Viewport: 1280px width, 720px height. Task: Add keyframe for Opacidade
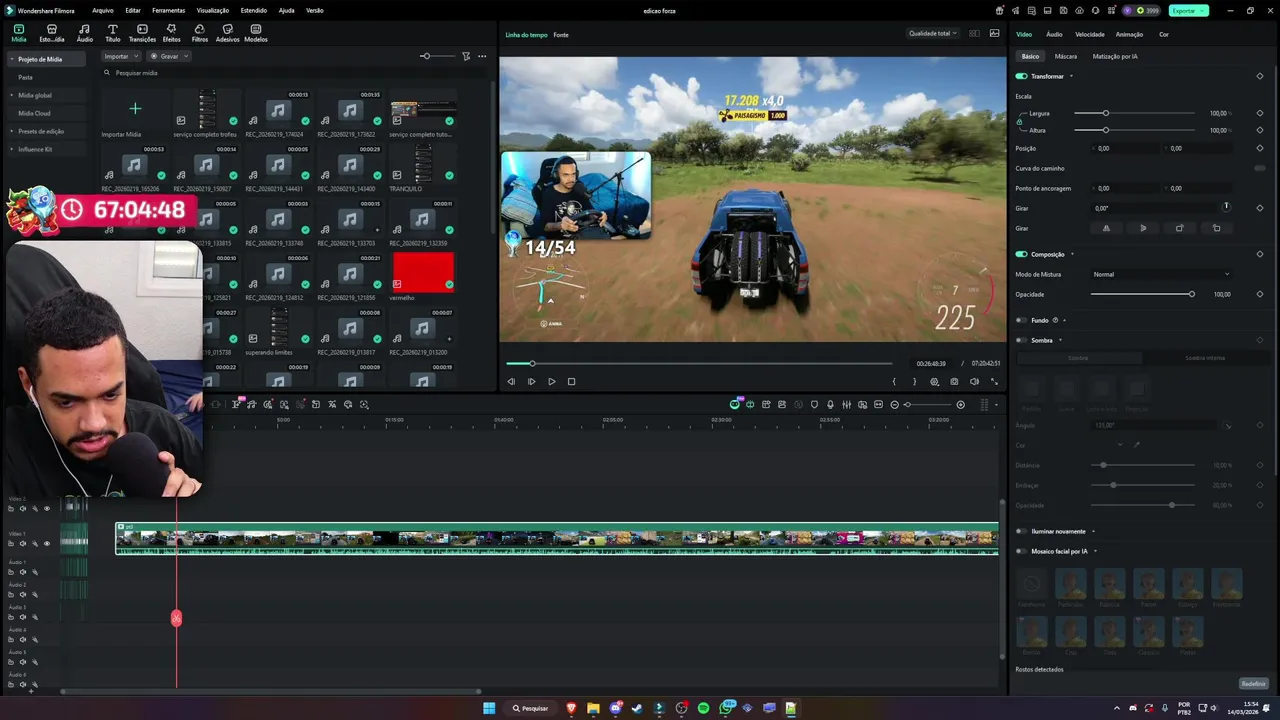coord(1259,294)
